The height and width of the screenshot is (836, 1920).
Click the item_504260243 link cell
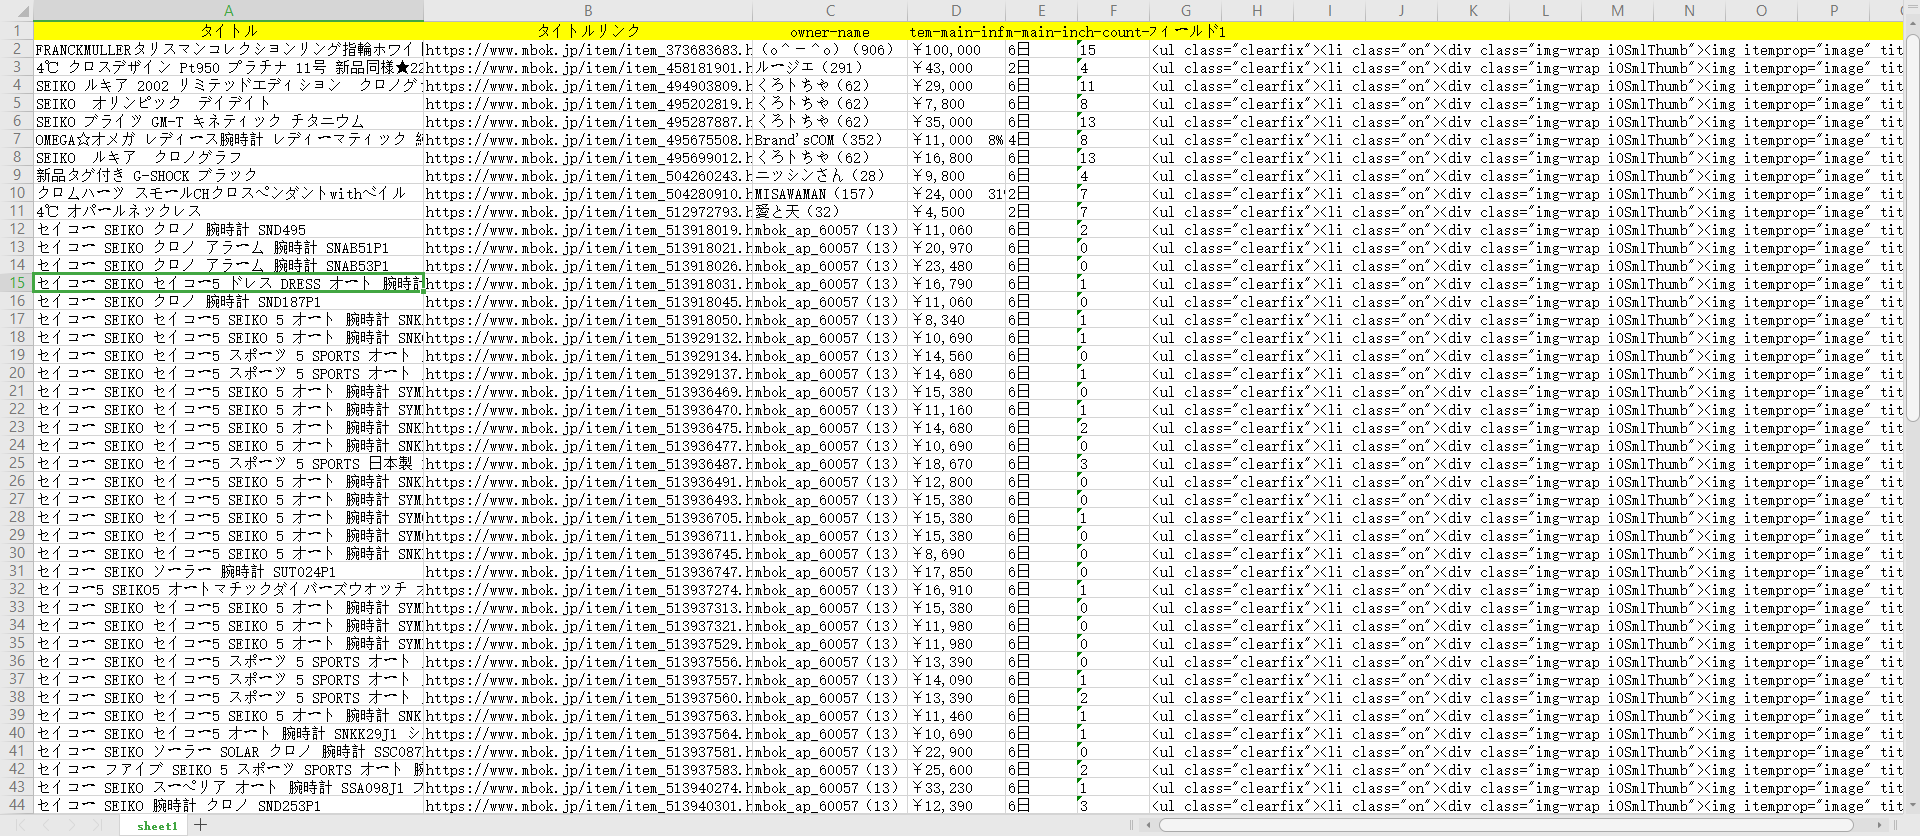point(588,175)
